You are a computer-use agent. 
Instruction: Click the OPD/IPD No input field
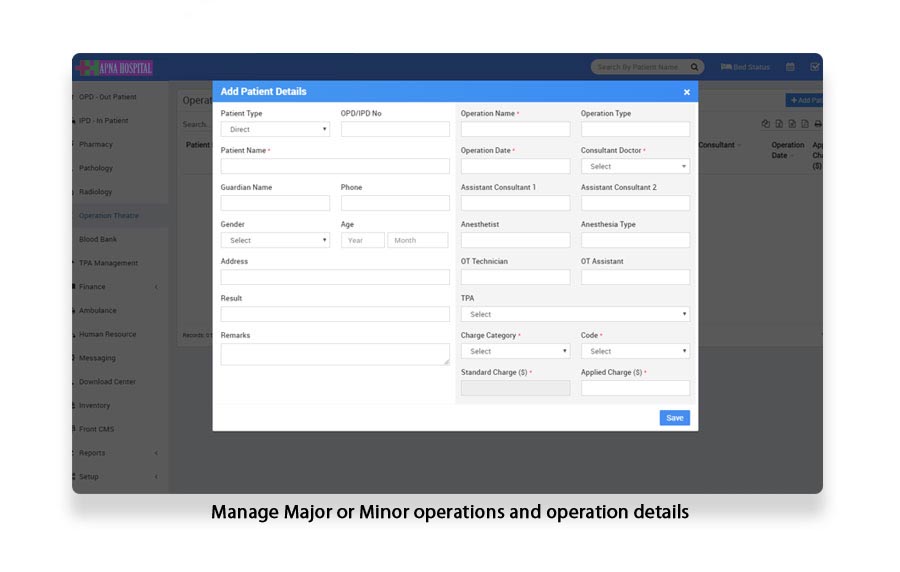(x=395, y=129)
